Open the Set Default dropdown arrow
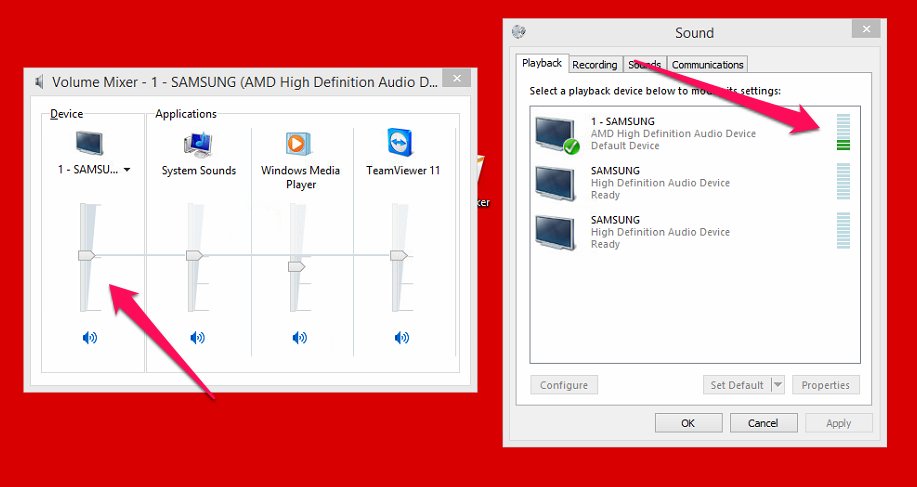917x487 pixels. [778, 385]
